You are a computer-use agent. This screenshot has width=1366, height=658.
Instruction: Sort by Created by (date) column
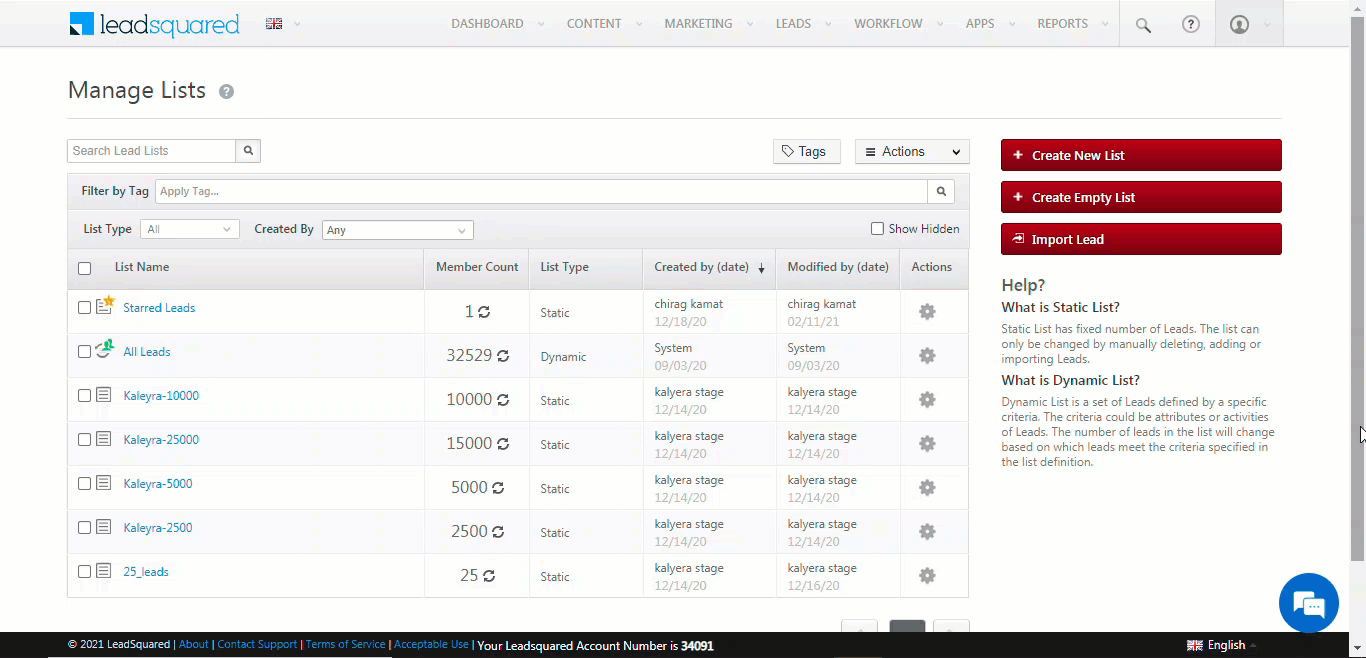tap(709, 267)
